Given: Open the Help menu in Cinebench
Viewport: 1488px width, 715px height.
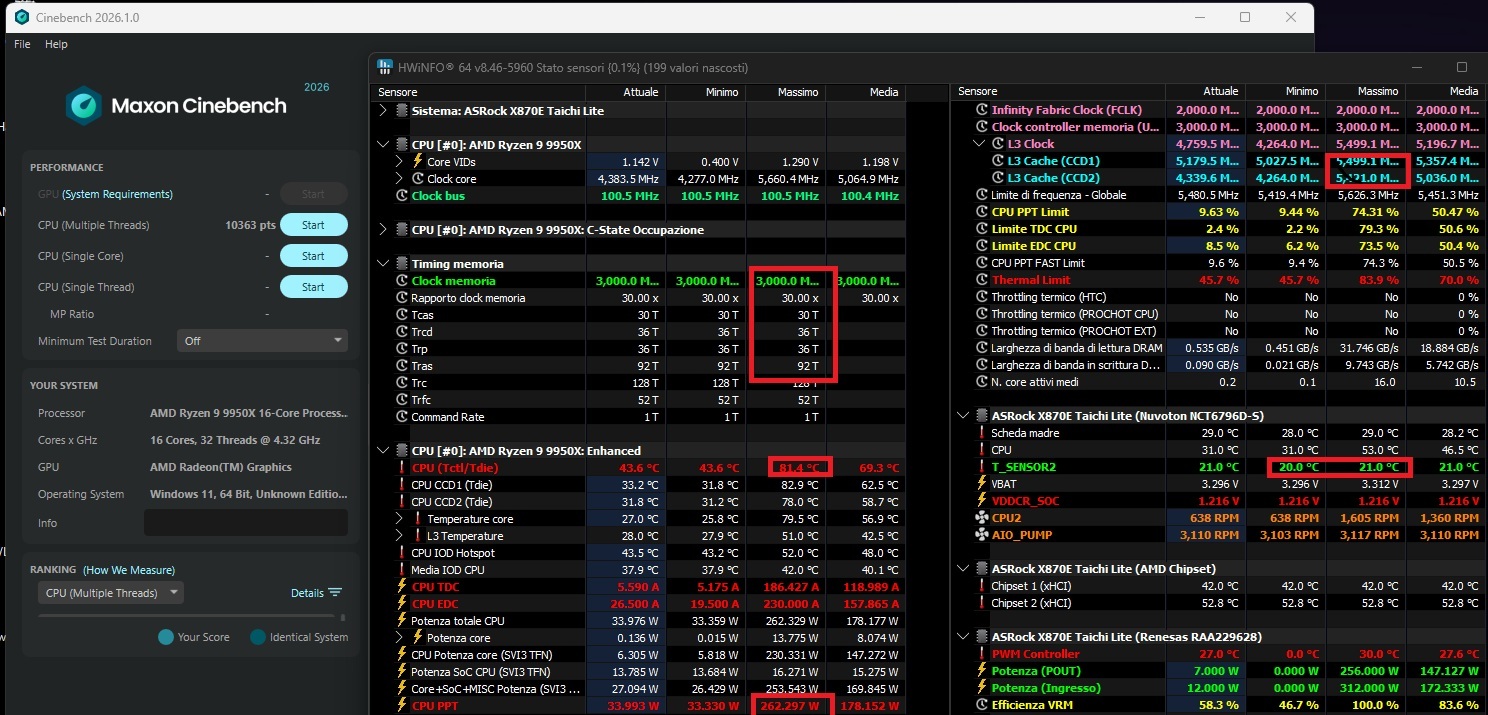Looking at the screenshot, I should pyautogui.click(x=56, y=44).
